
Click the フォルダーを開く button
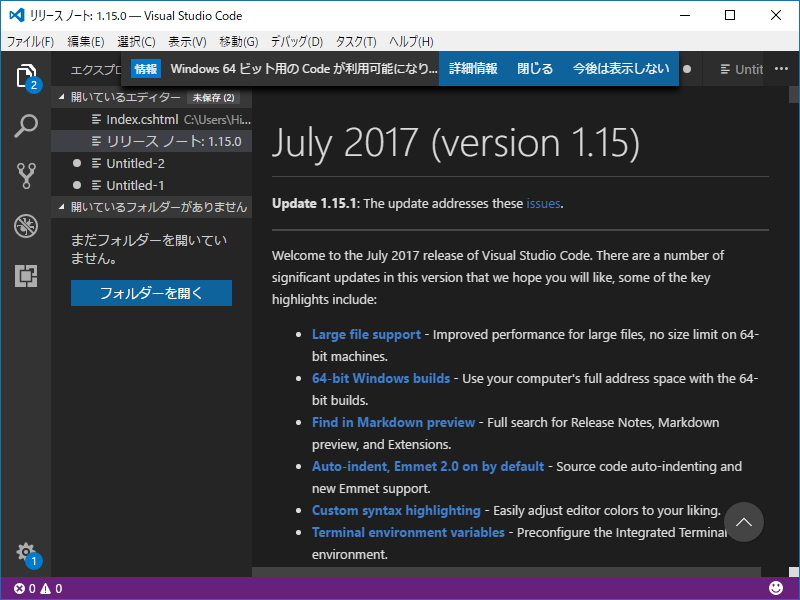pyautogui.click(x=151, y=293)
